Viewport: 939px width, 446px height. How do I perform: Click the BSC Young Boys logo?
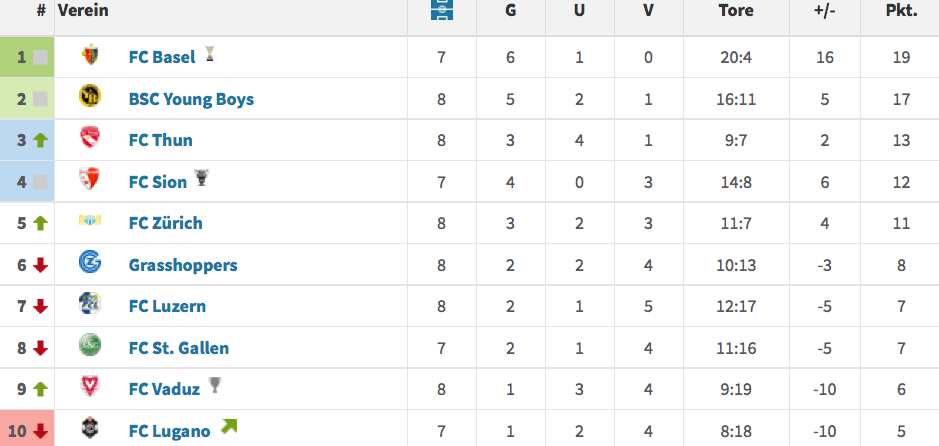(x=90, y=96)
